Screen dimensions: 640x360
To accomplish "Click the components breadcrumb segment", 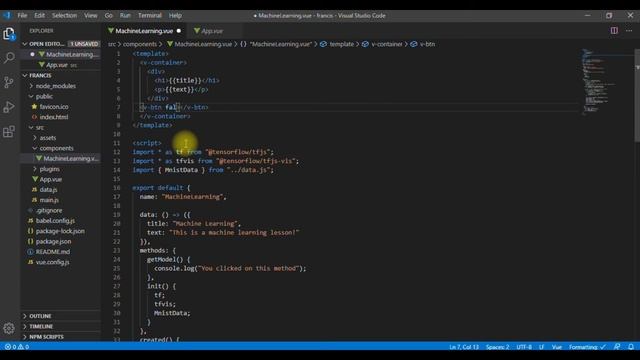I will 140,44.
